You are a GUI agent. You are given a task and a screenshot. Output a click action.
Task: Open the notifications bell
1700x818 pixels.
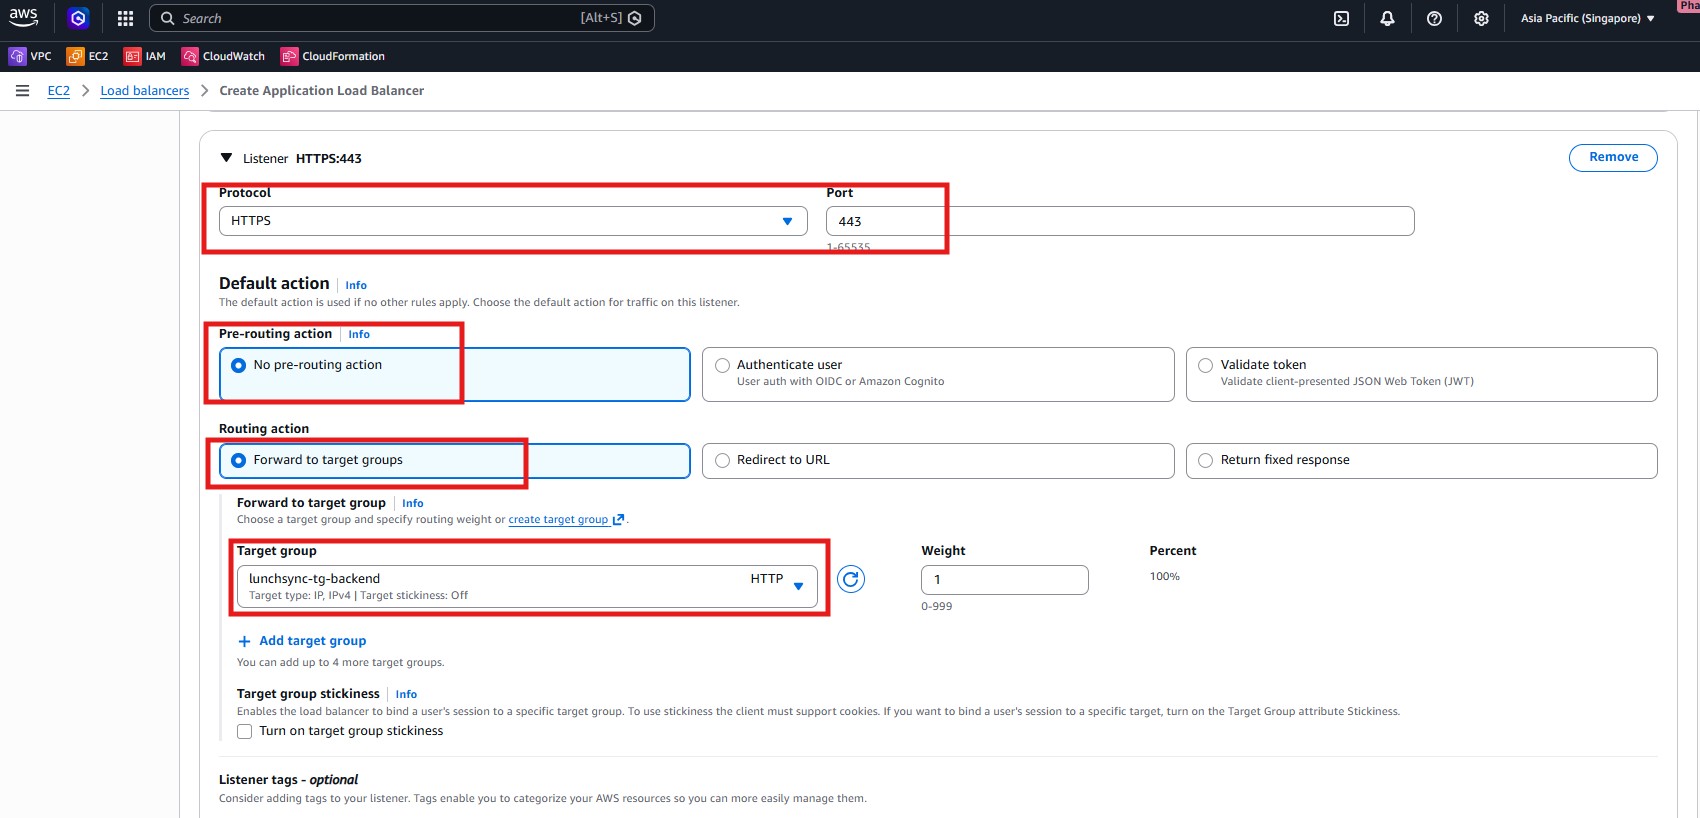pos(1387,18)
